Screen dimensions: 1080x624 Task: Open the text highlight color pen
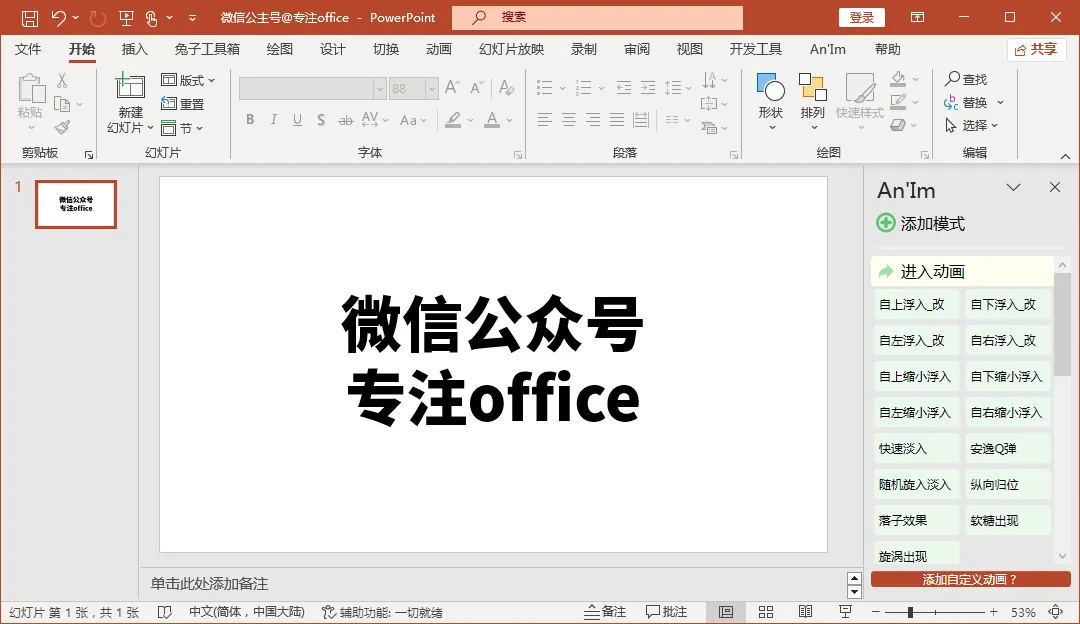(453, 120)
